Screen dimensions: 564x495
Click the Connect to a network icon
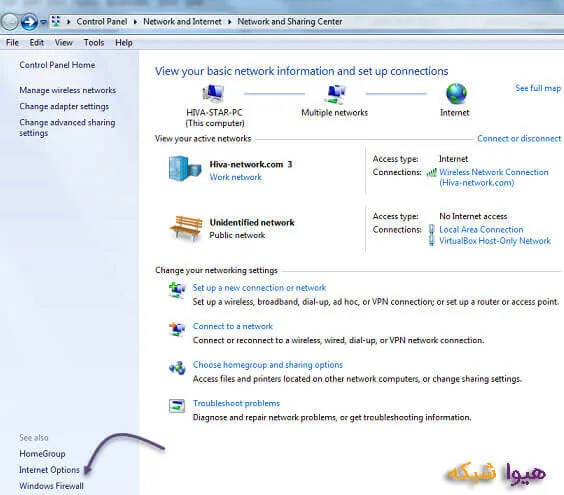[x=177, y=328]
